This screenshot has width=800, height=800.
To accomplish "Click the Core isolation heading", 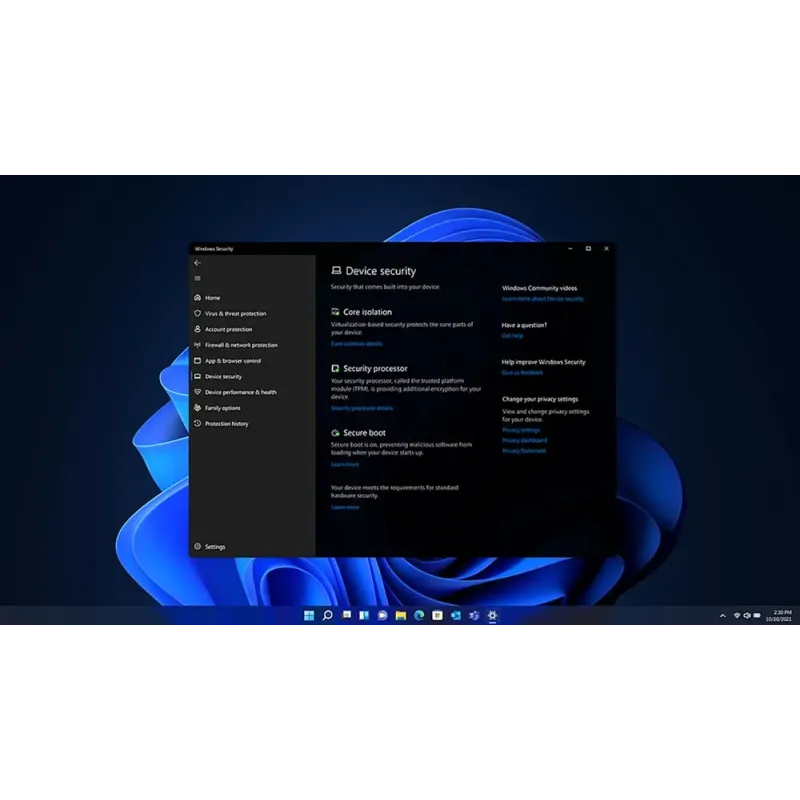I will click(x=367, y=312).
